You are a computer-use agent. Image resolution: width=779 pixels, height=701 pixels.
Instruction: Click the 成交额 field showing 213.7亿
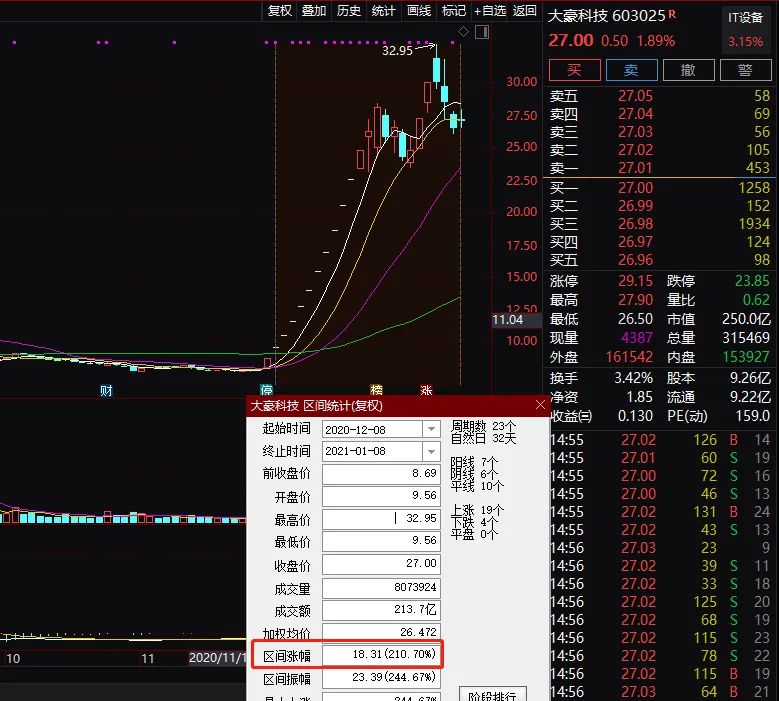pyautogui.click(x=381, y=610)
